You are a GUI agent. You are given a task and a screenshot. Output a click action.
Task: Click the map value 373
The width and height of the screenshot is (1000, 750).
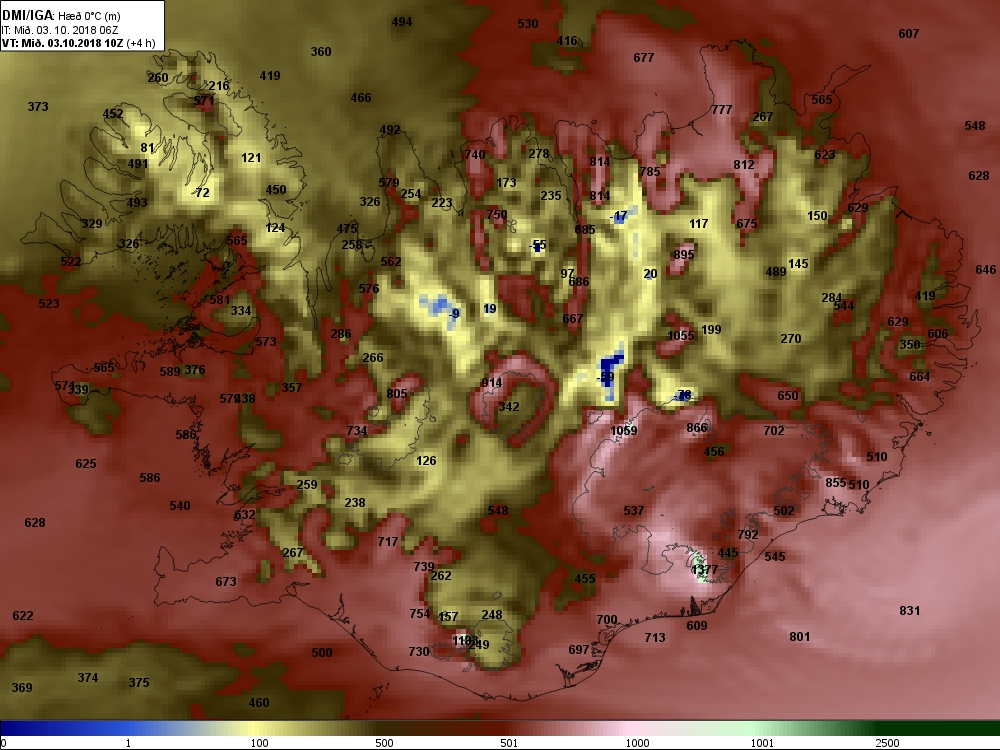tap(38, 107)
